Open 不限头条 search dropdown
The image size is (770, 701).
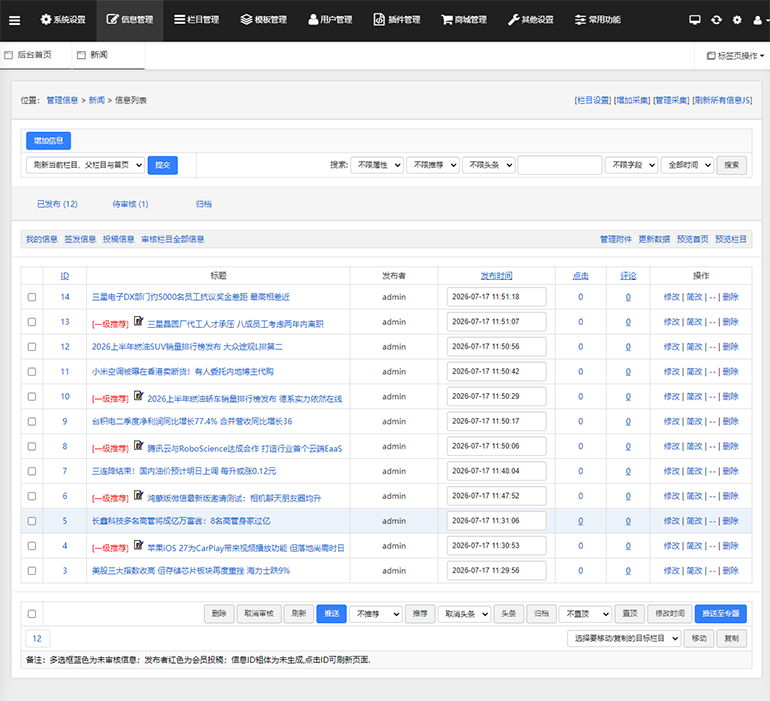489,165
